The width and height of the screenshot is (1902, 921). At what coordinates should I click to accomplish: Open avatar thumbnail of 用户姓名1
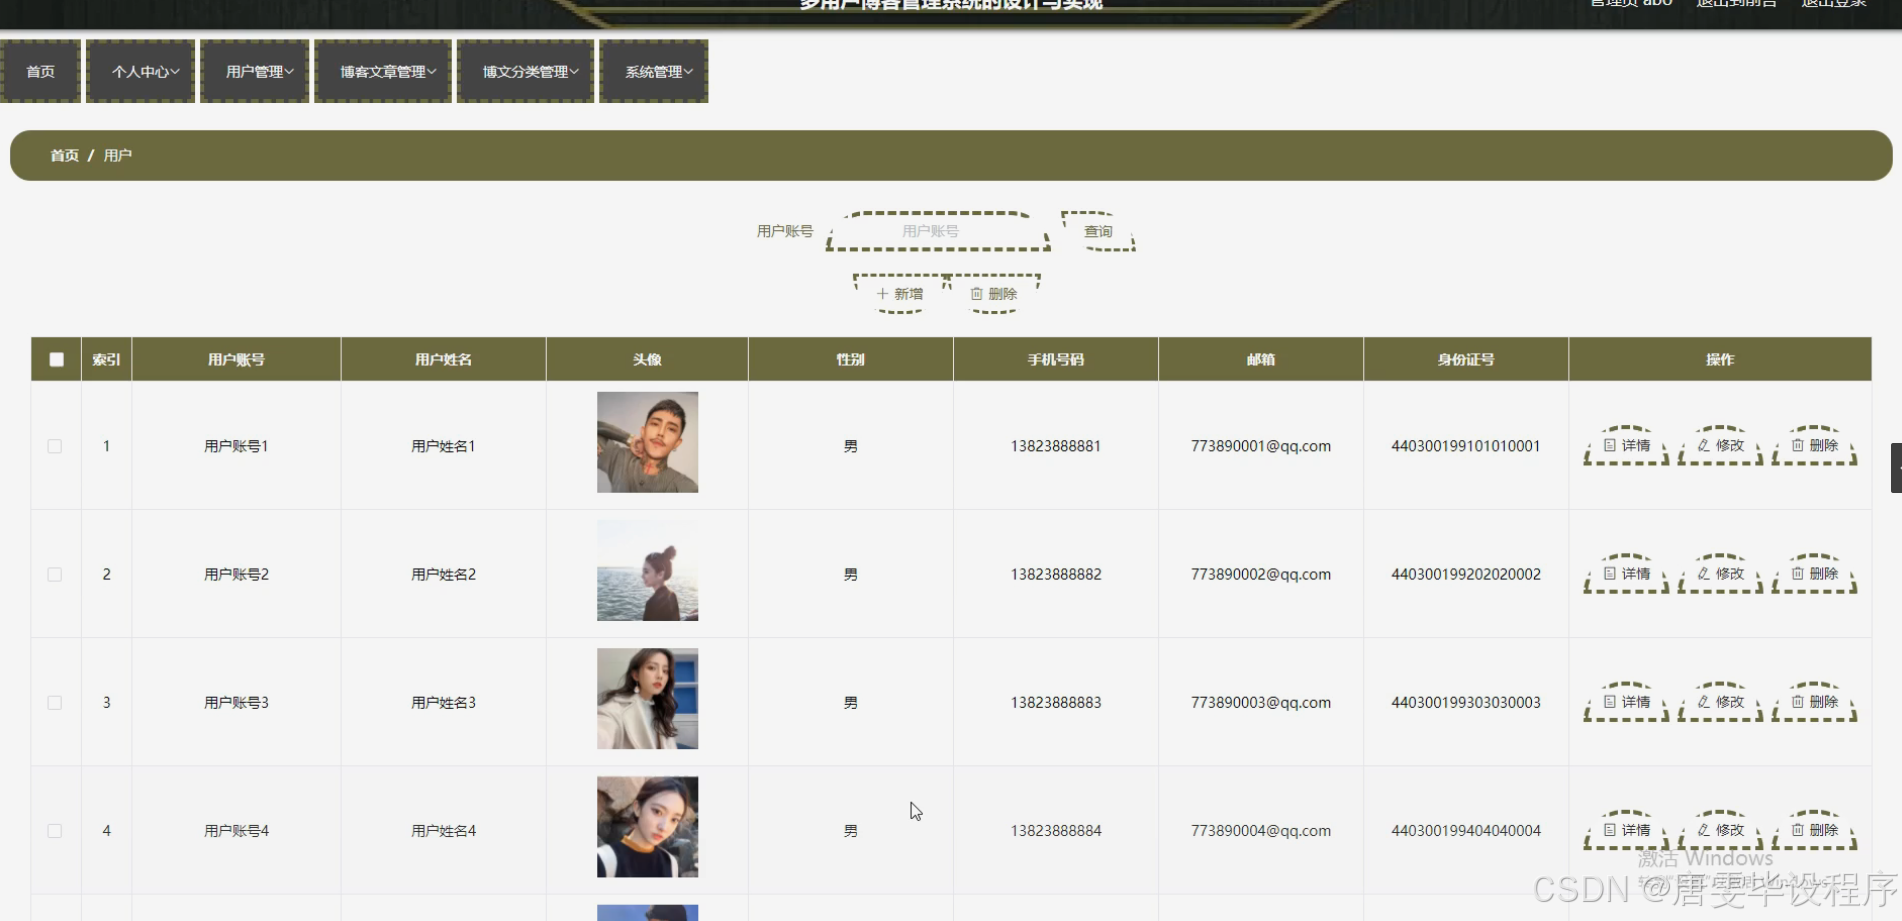pyautogui.click(x=648, y=442)
